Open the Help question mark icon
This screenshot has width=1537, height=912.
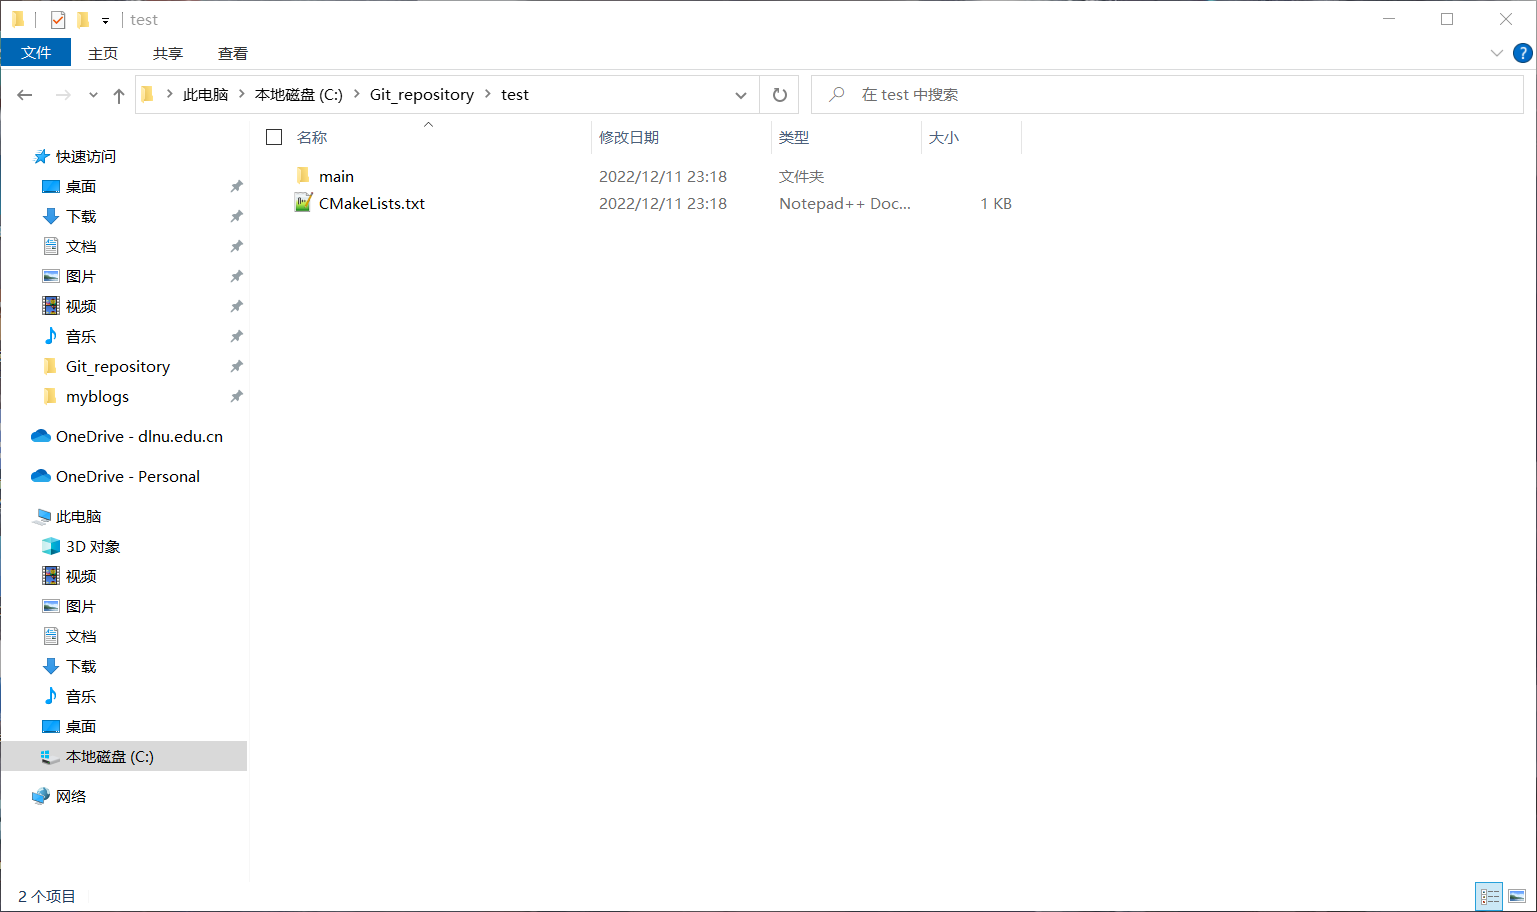point(1523,53)
